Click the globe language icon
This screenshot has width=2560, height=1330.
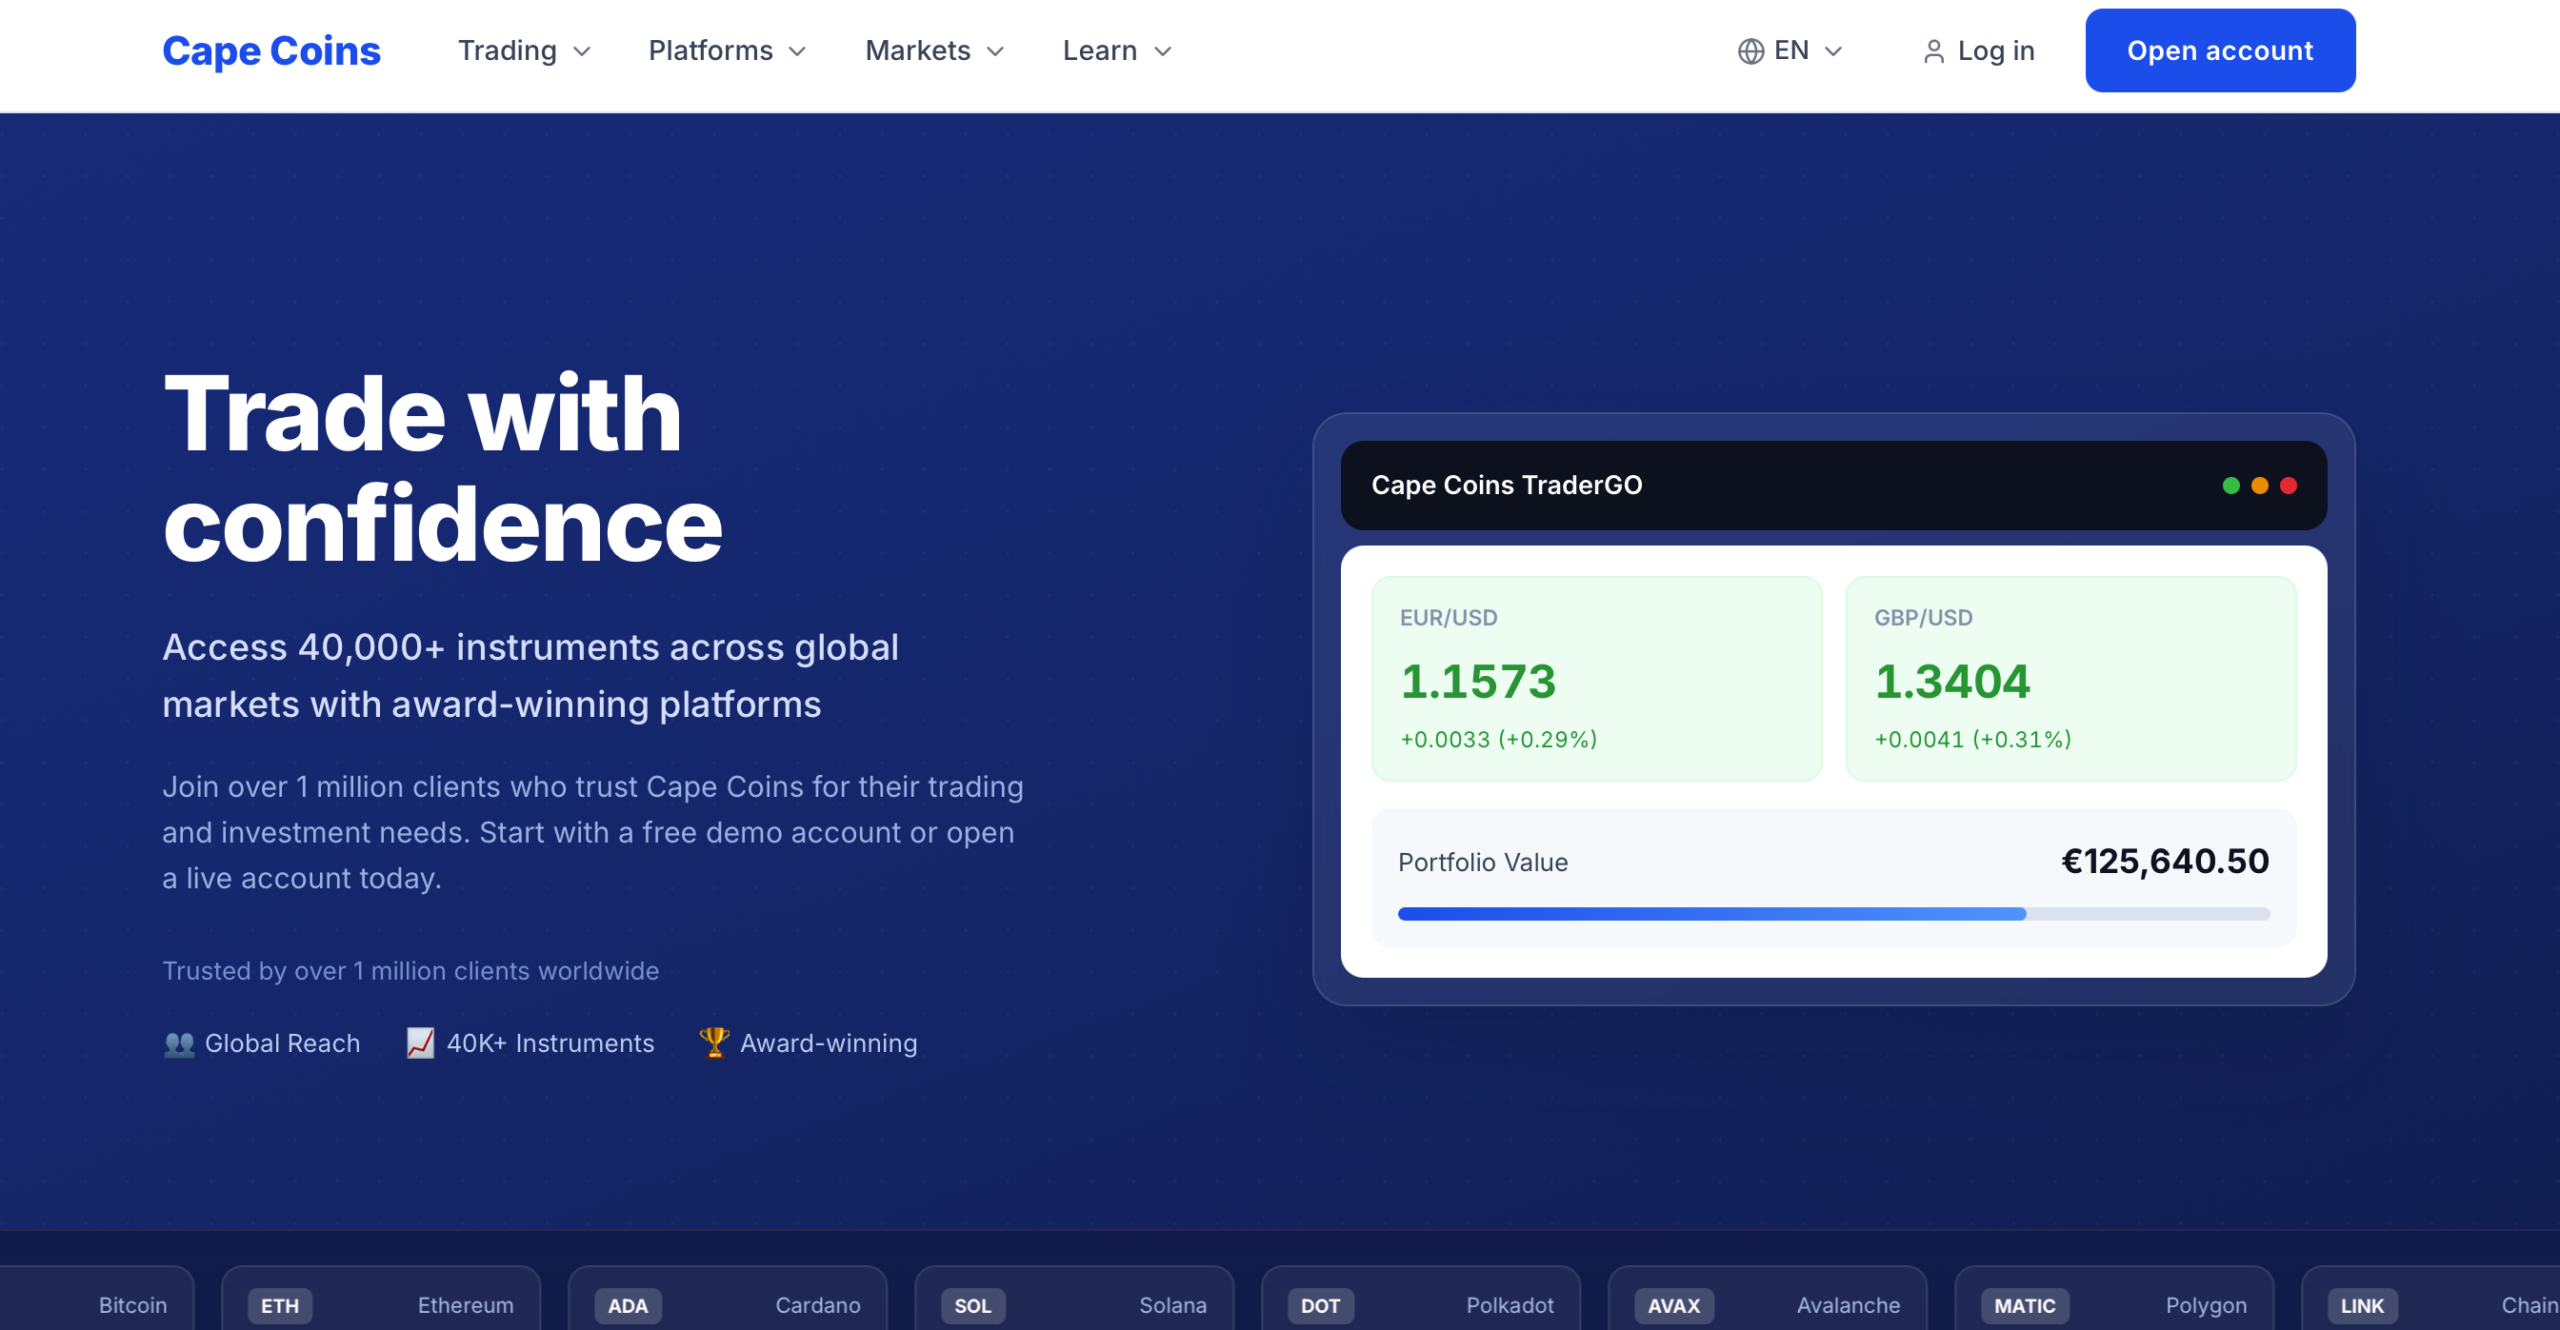coord(1750,51)
